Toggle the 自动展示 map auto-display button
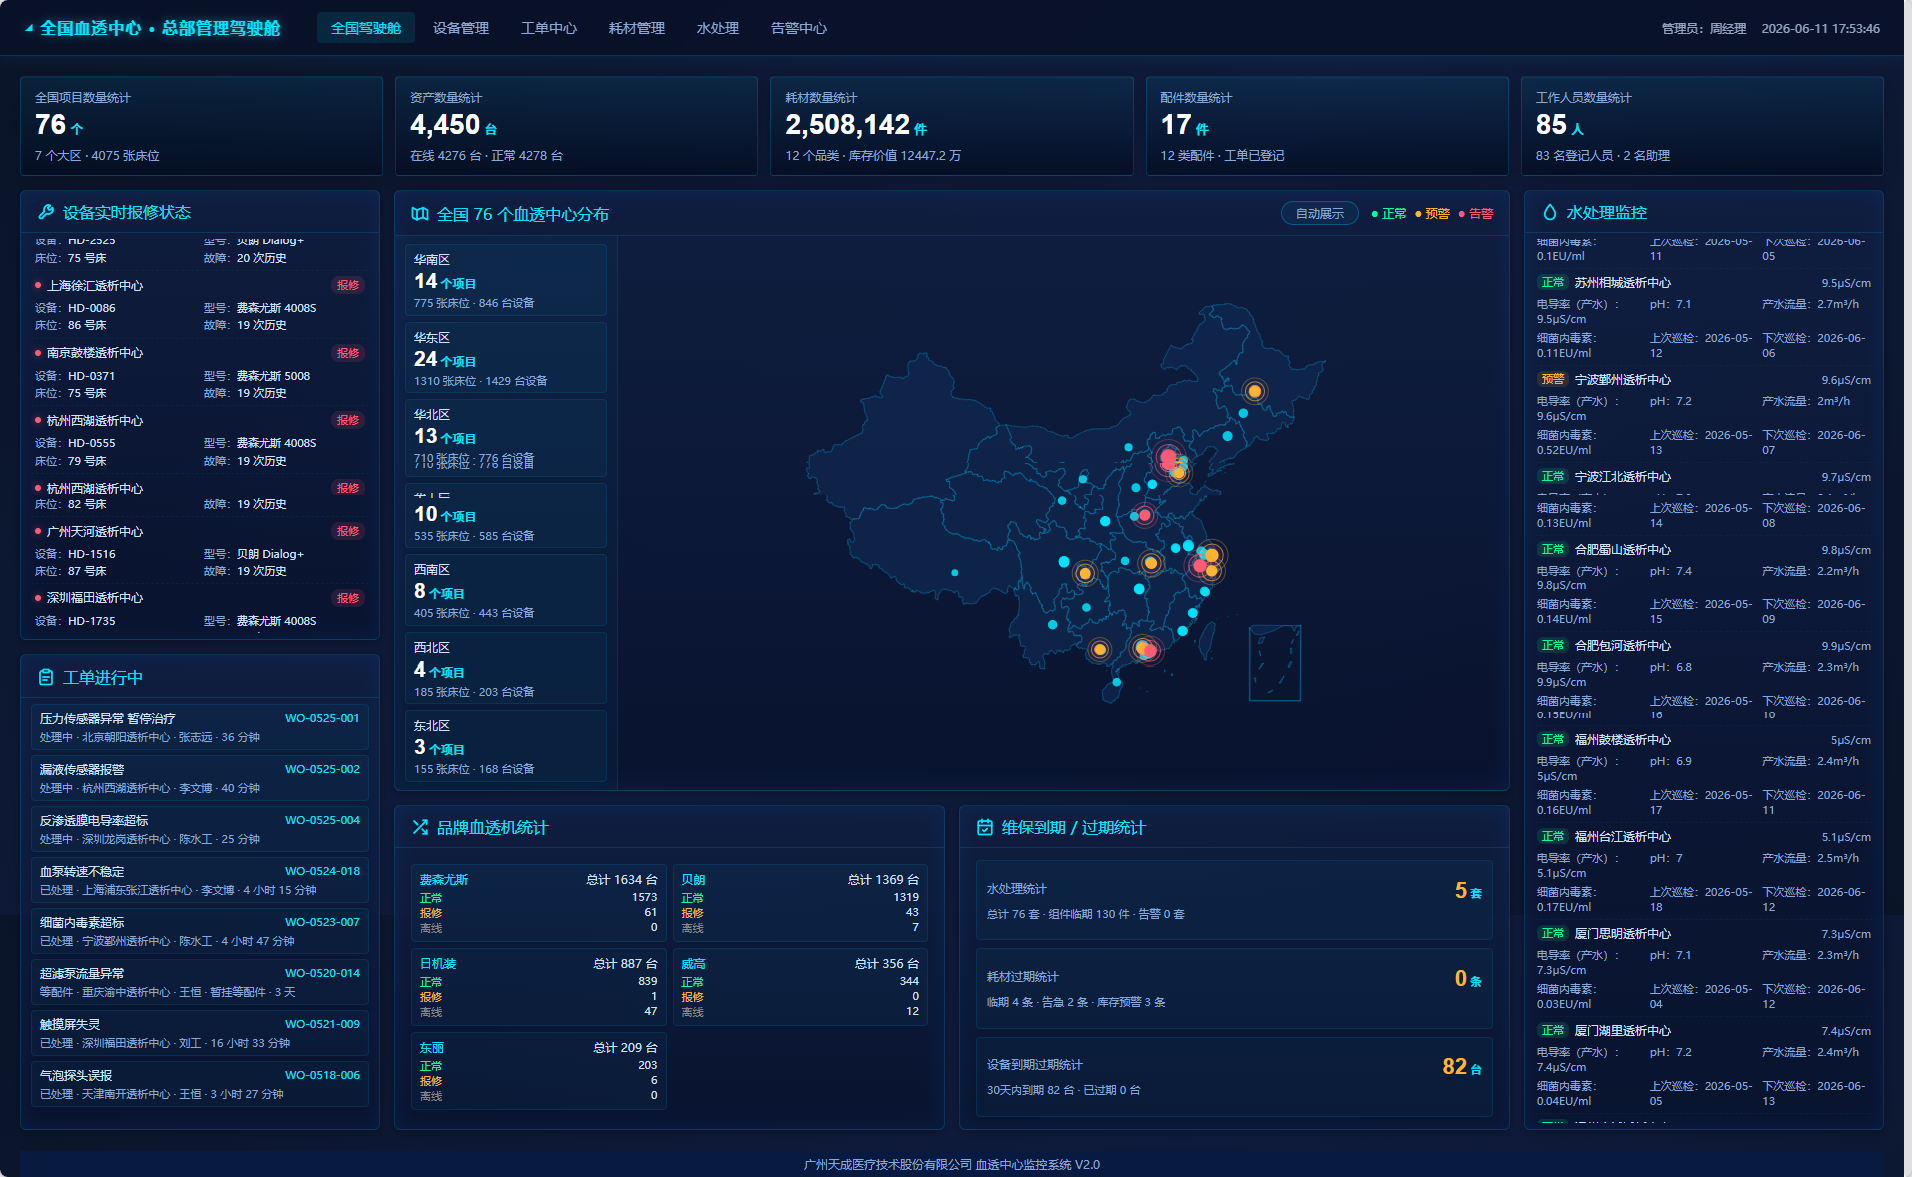 pyautogui.click(x=1319, y=214)
